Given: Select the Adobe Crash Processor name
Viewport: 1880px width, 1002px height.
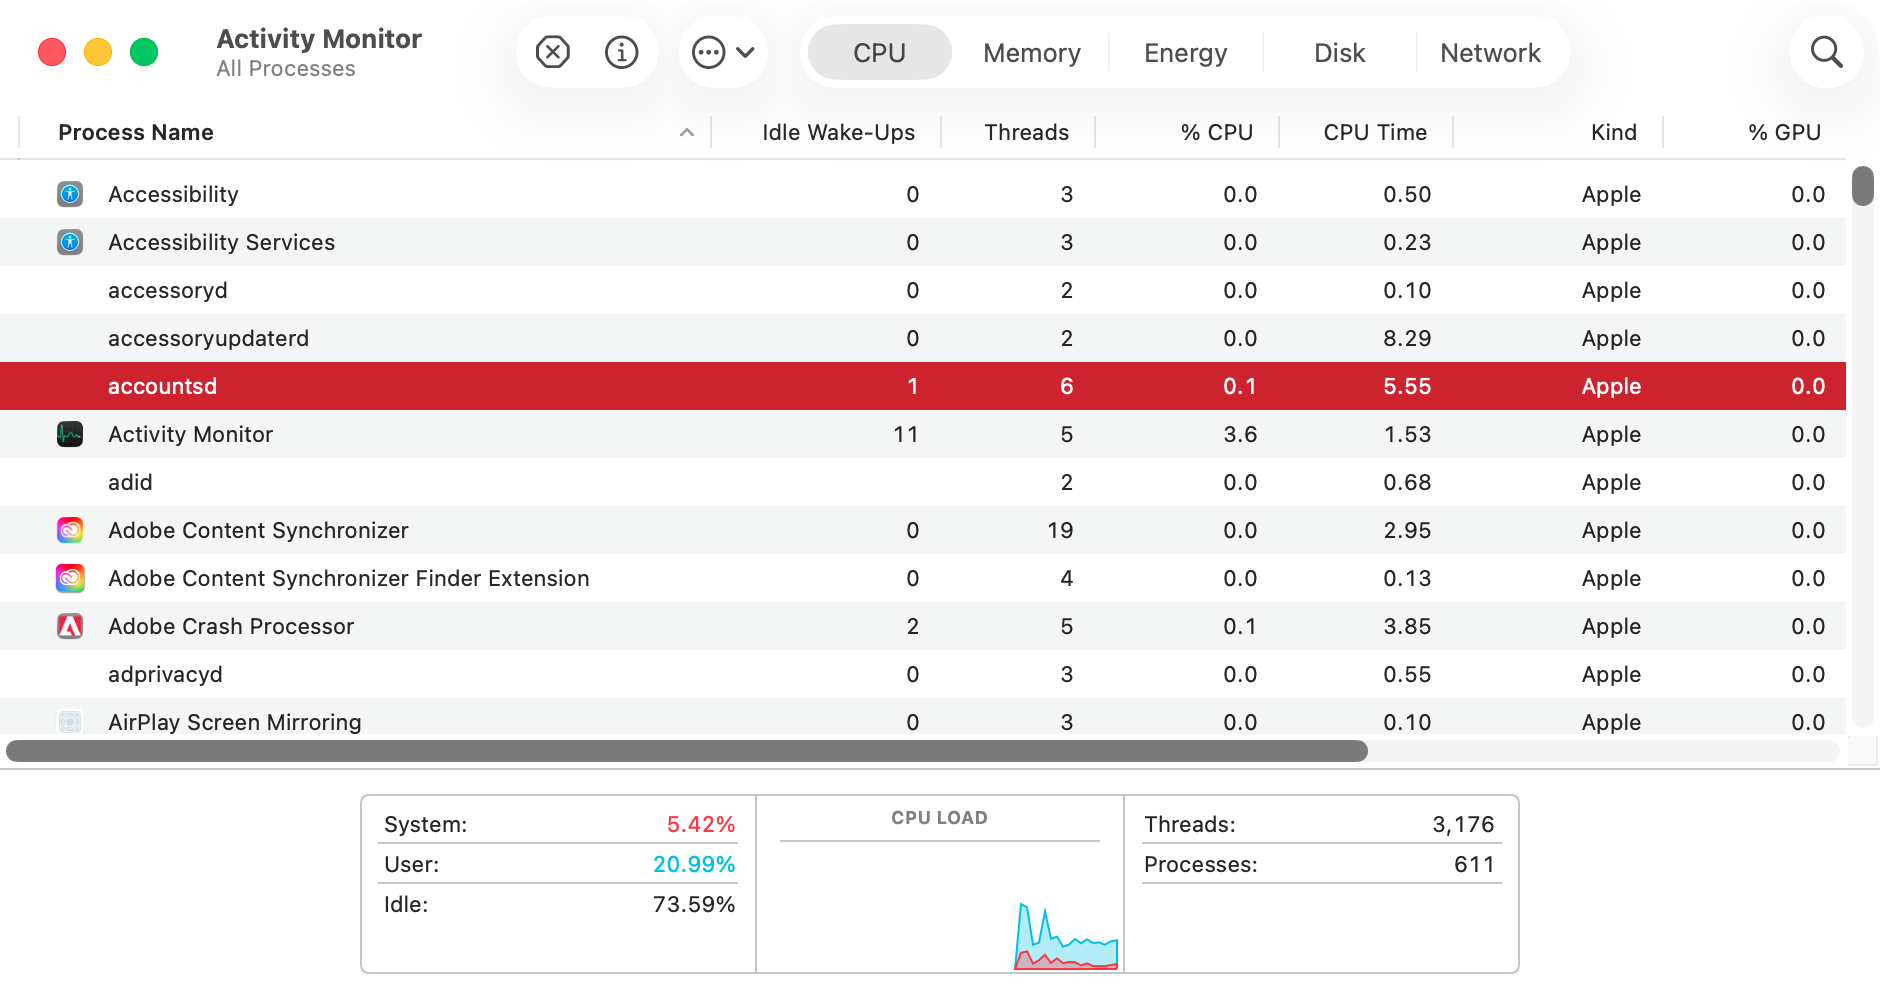Looking at the screenshot, I should pyautogui.click(x=231, y=626).
